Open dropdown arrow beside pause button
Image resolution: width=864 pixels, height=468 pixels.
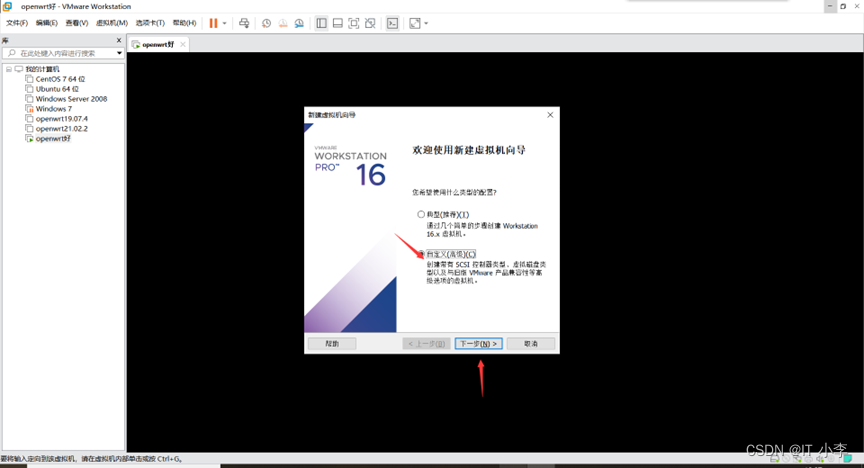[225, 22]
